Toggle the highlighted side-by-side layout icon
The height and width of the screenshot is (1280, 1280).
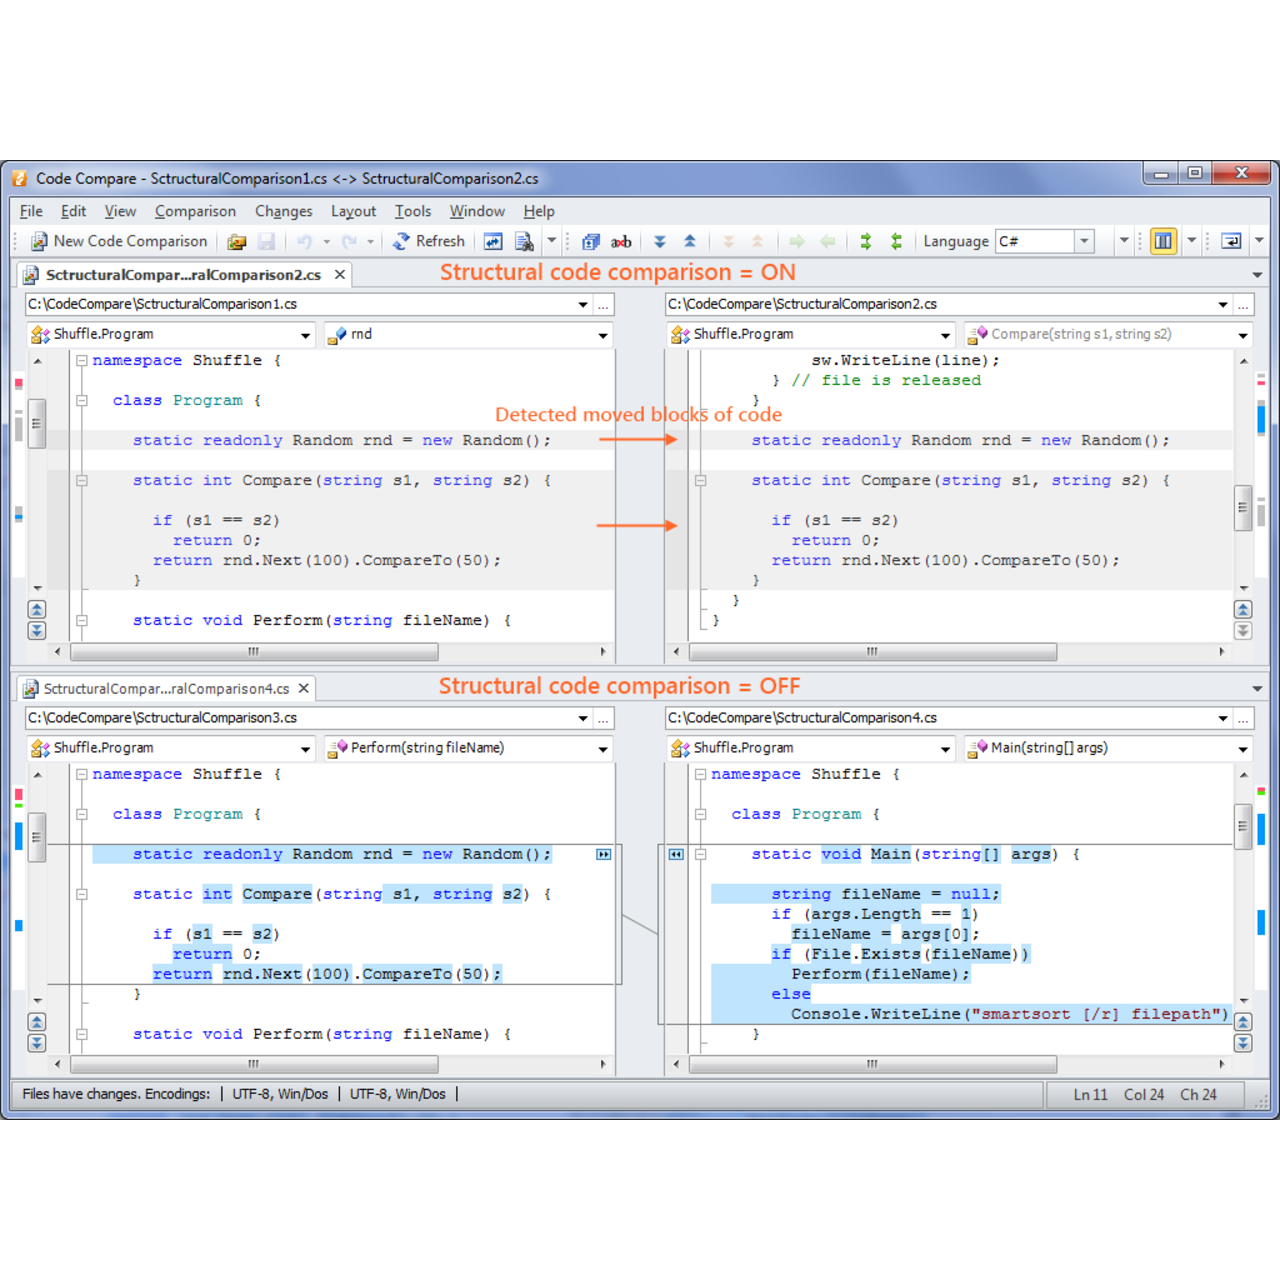(x=1163, y=241)
